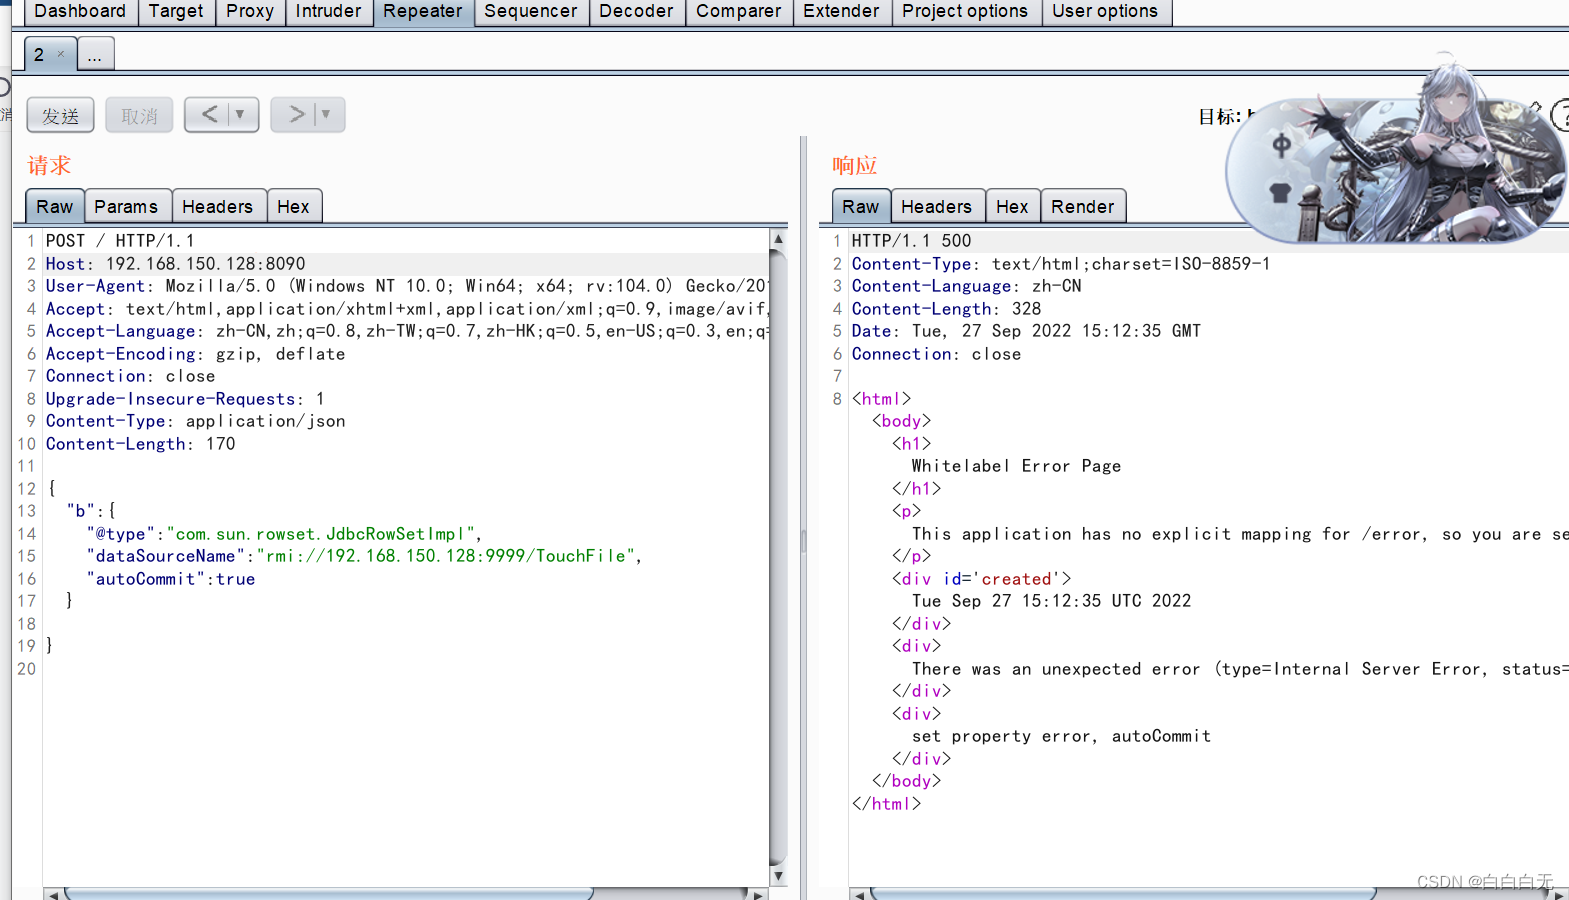Click the dataSourceName rmi URL line
1569x900 pixels.
tap(364, 556)
